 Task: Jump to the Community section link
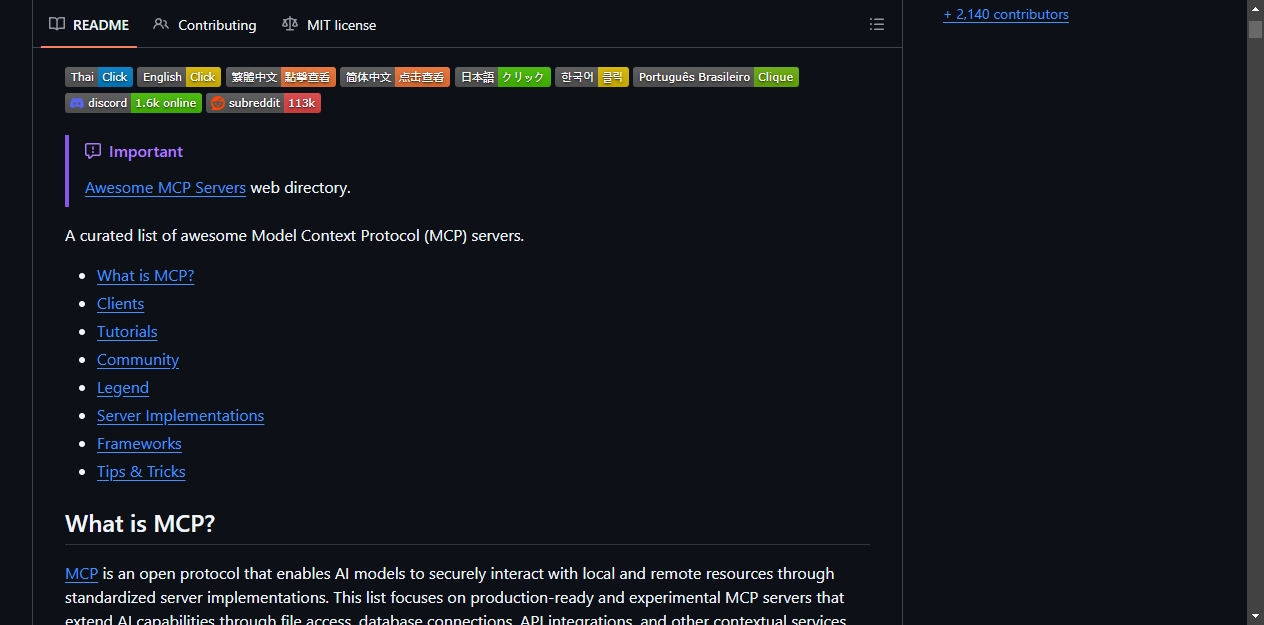(x=138, y=359)
